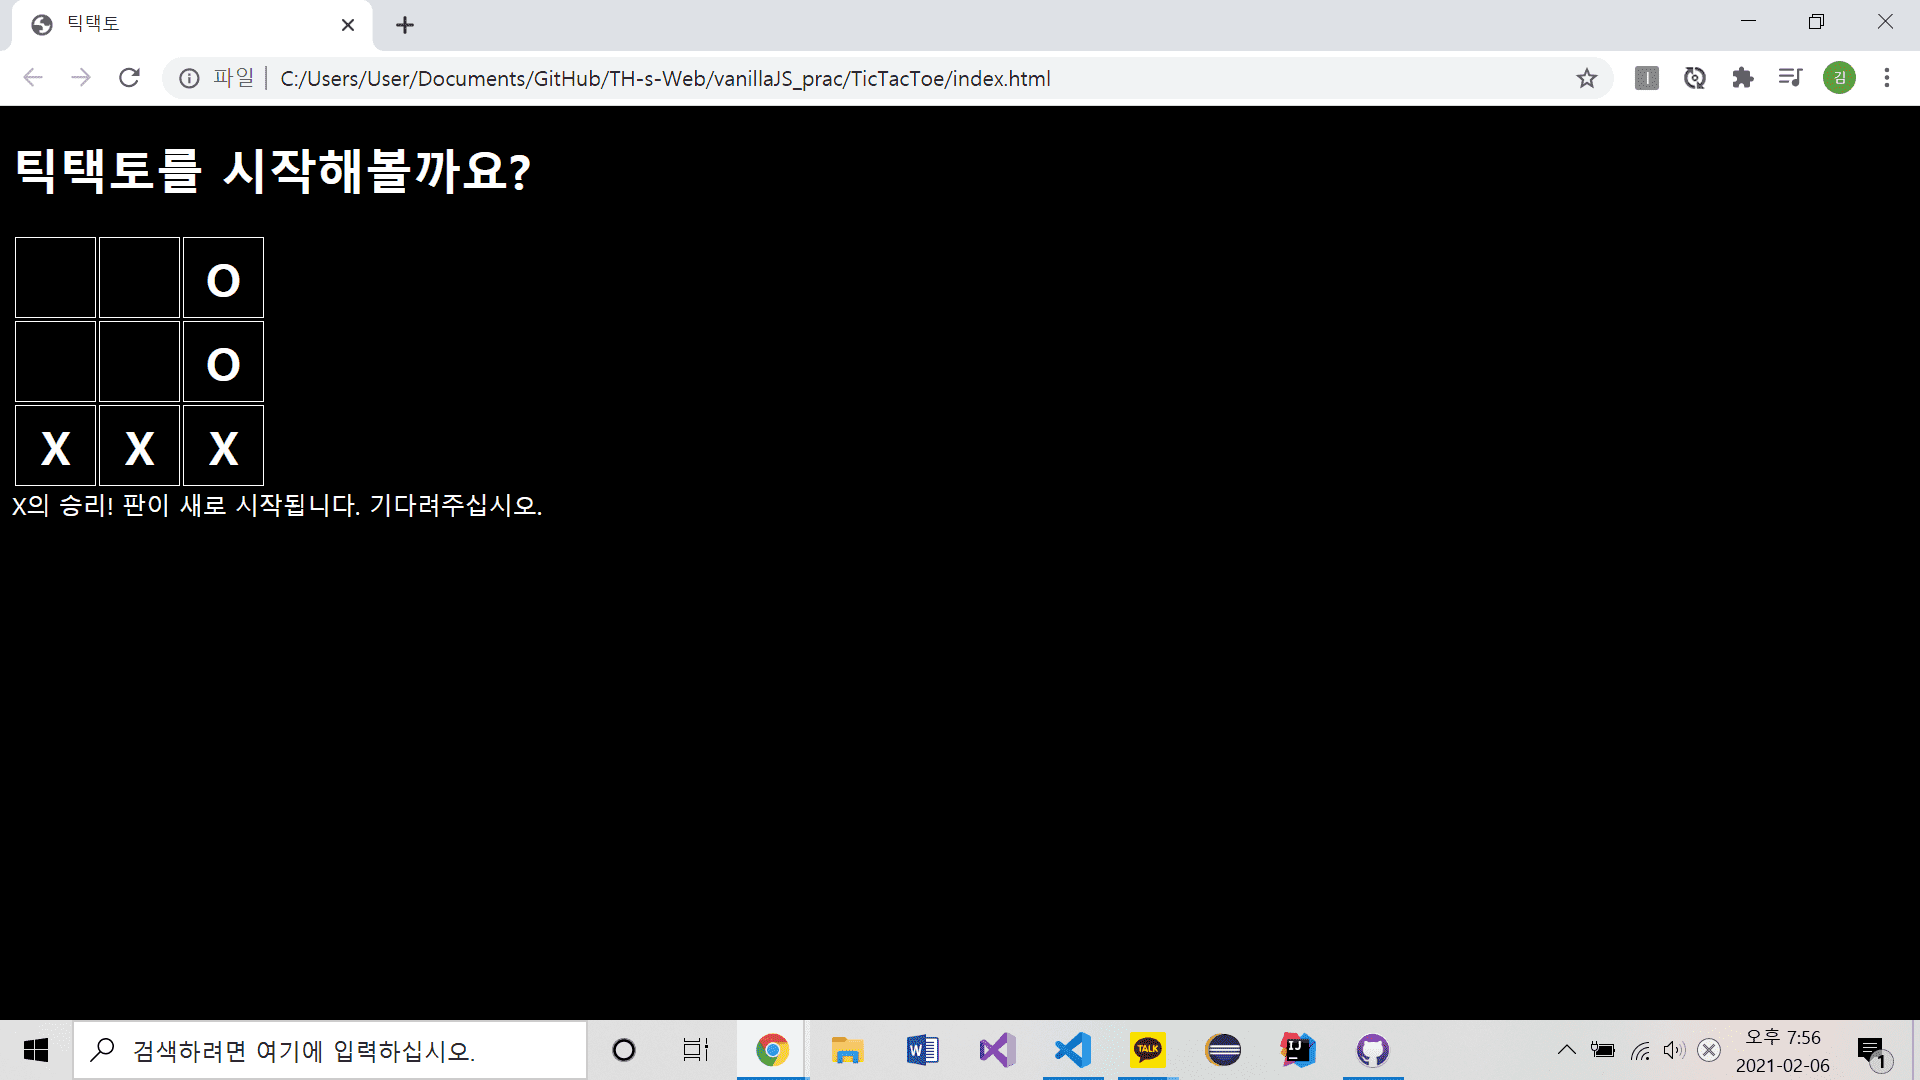Click the empty center board cell
This screenshot has width=1920, height=1080.
[x=139, y=361]
